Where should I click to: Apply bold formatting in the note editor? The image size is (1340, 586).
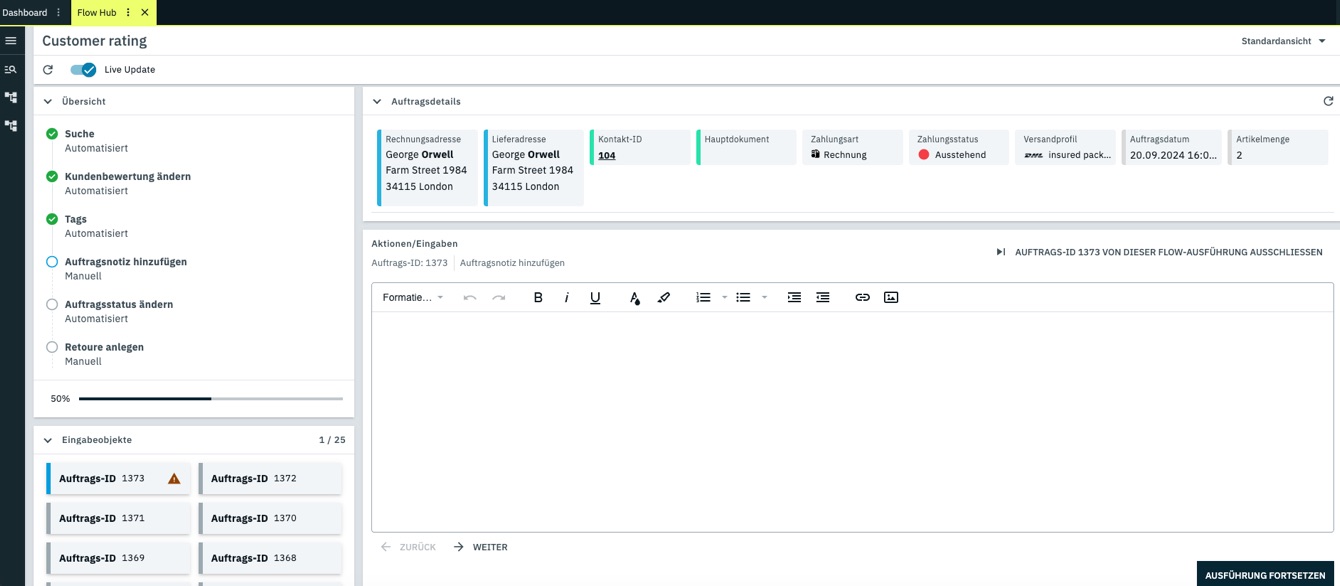click(538, 297)
